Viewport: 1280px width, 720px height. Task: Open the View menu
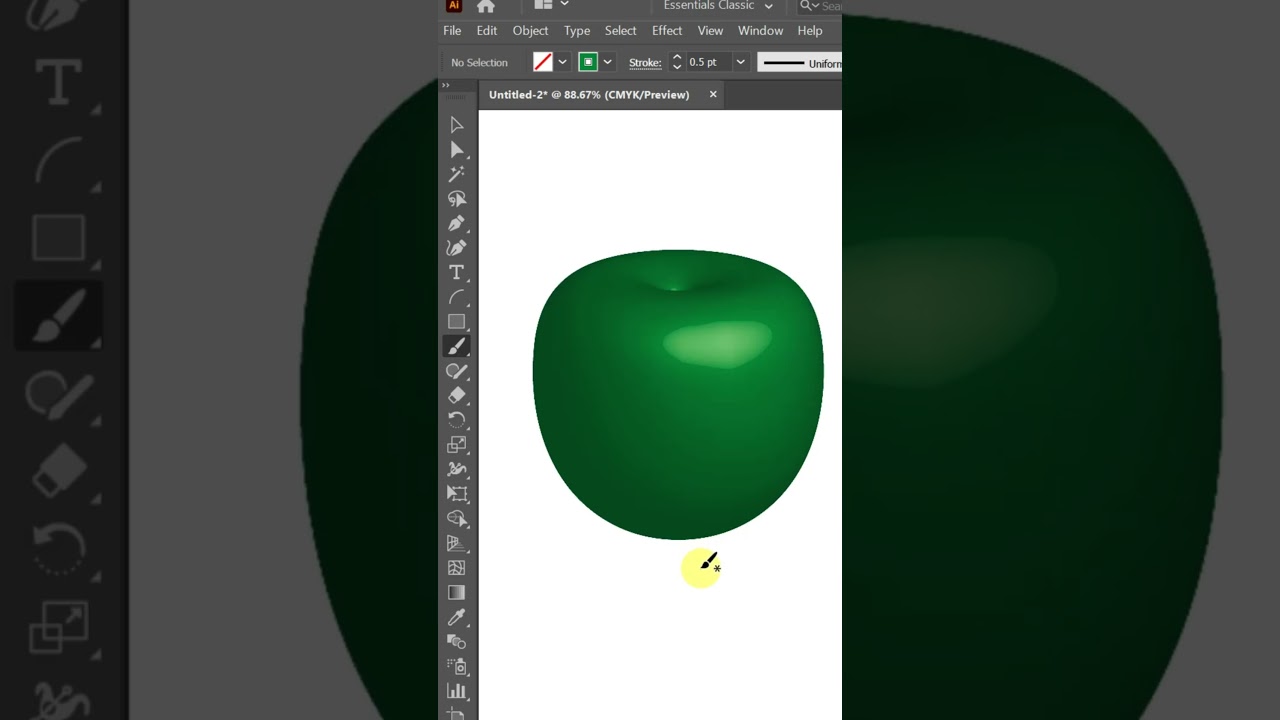pyautogui.click(x=710, y=31)
